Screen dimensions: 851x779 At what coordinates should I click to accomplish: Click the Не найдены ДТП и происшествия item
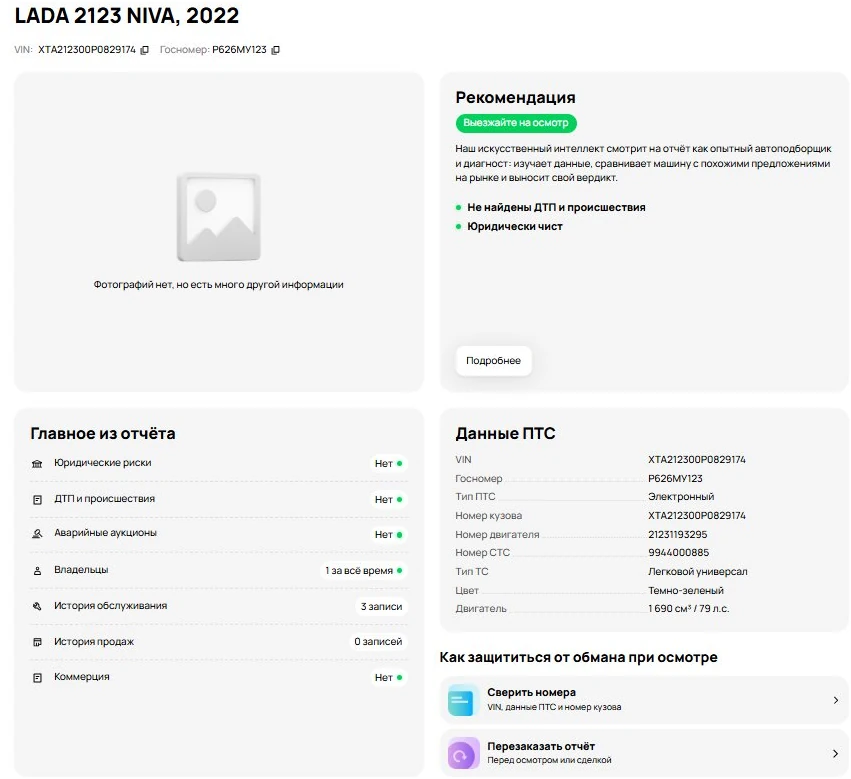(x=556, y=207)
